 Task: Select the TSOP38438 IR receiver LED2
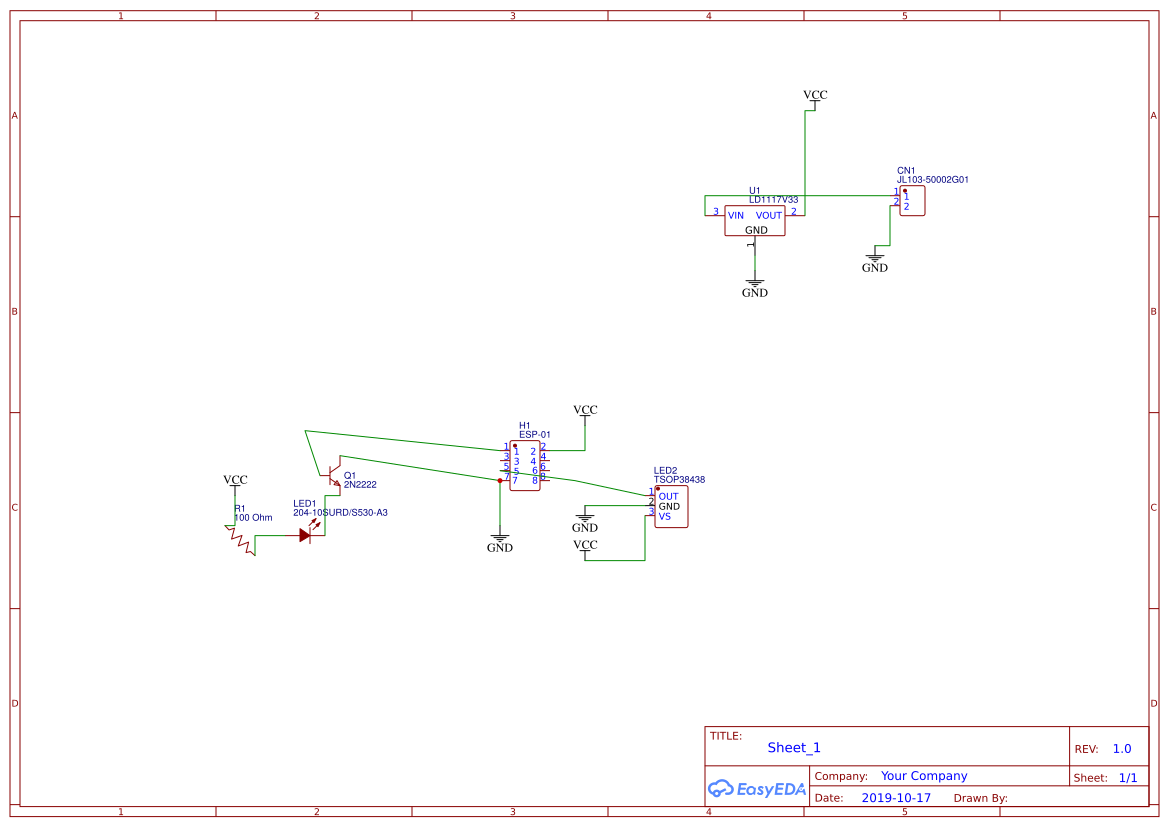point(670,507)
